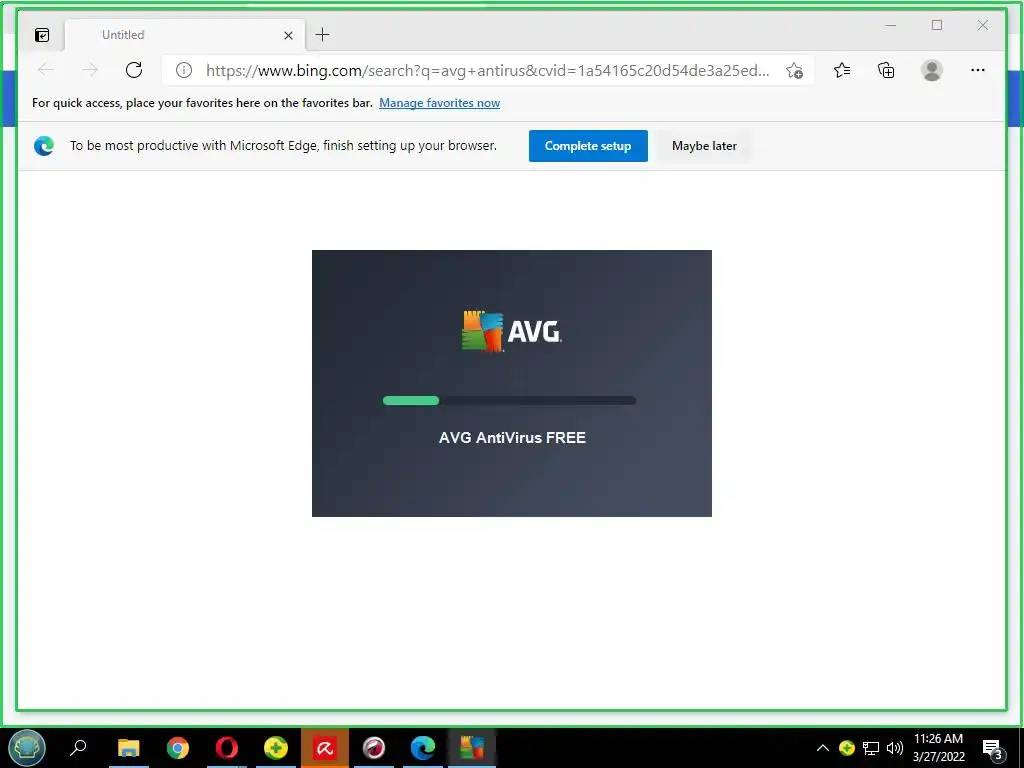Maximize the Edge window
The image size is (1024, 768).
937,25
